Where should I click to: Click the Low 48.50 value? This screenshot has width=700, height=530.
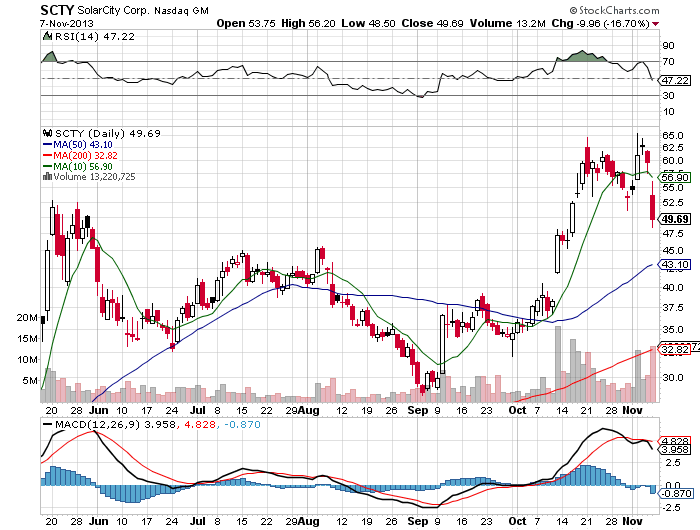click(368, 23)
